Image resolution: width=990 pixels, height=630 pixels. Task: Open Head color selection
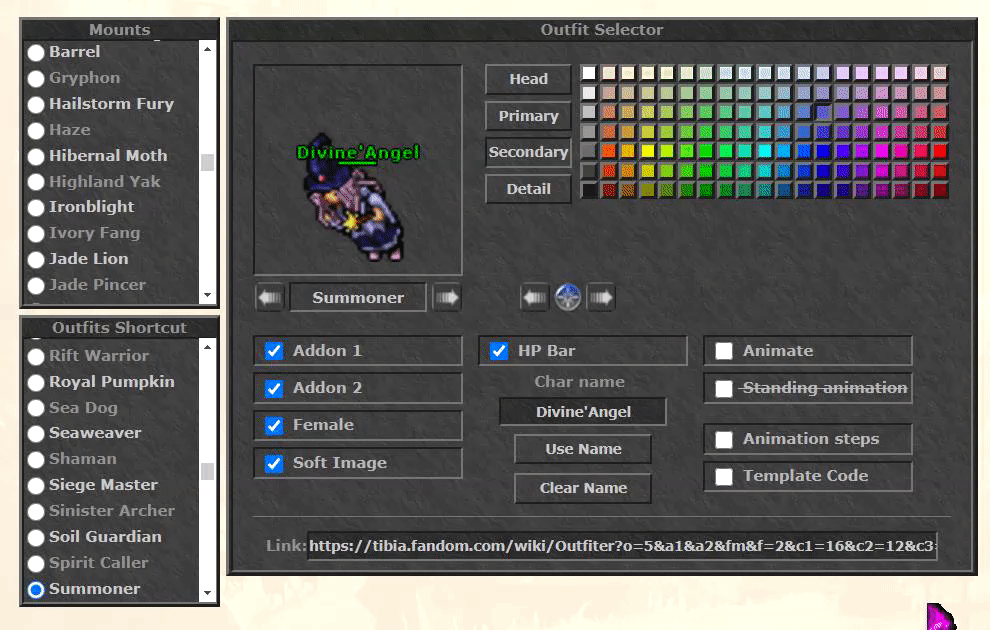point(527,79)
